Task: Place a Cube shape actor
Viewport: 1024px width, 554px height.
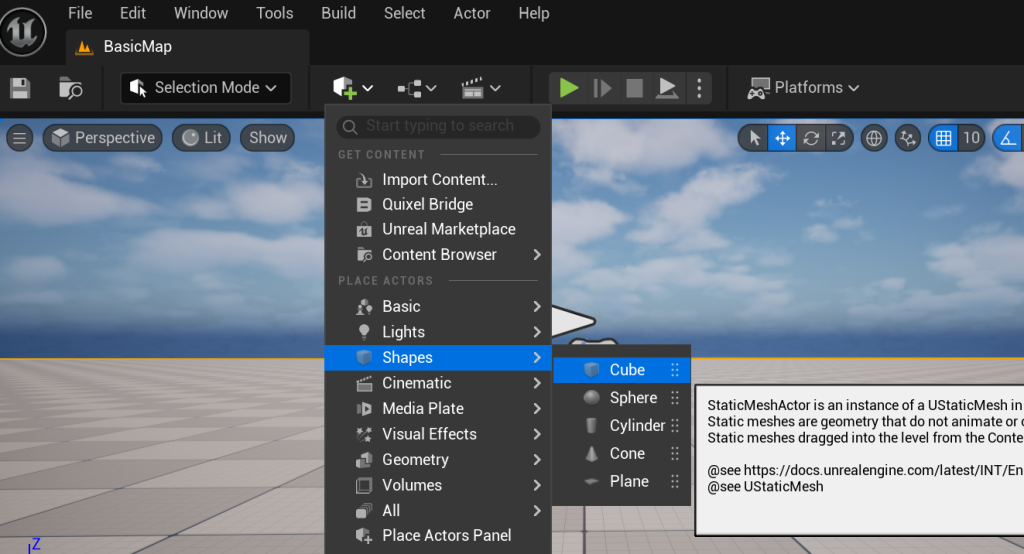Action: 621,370
